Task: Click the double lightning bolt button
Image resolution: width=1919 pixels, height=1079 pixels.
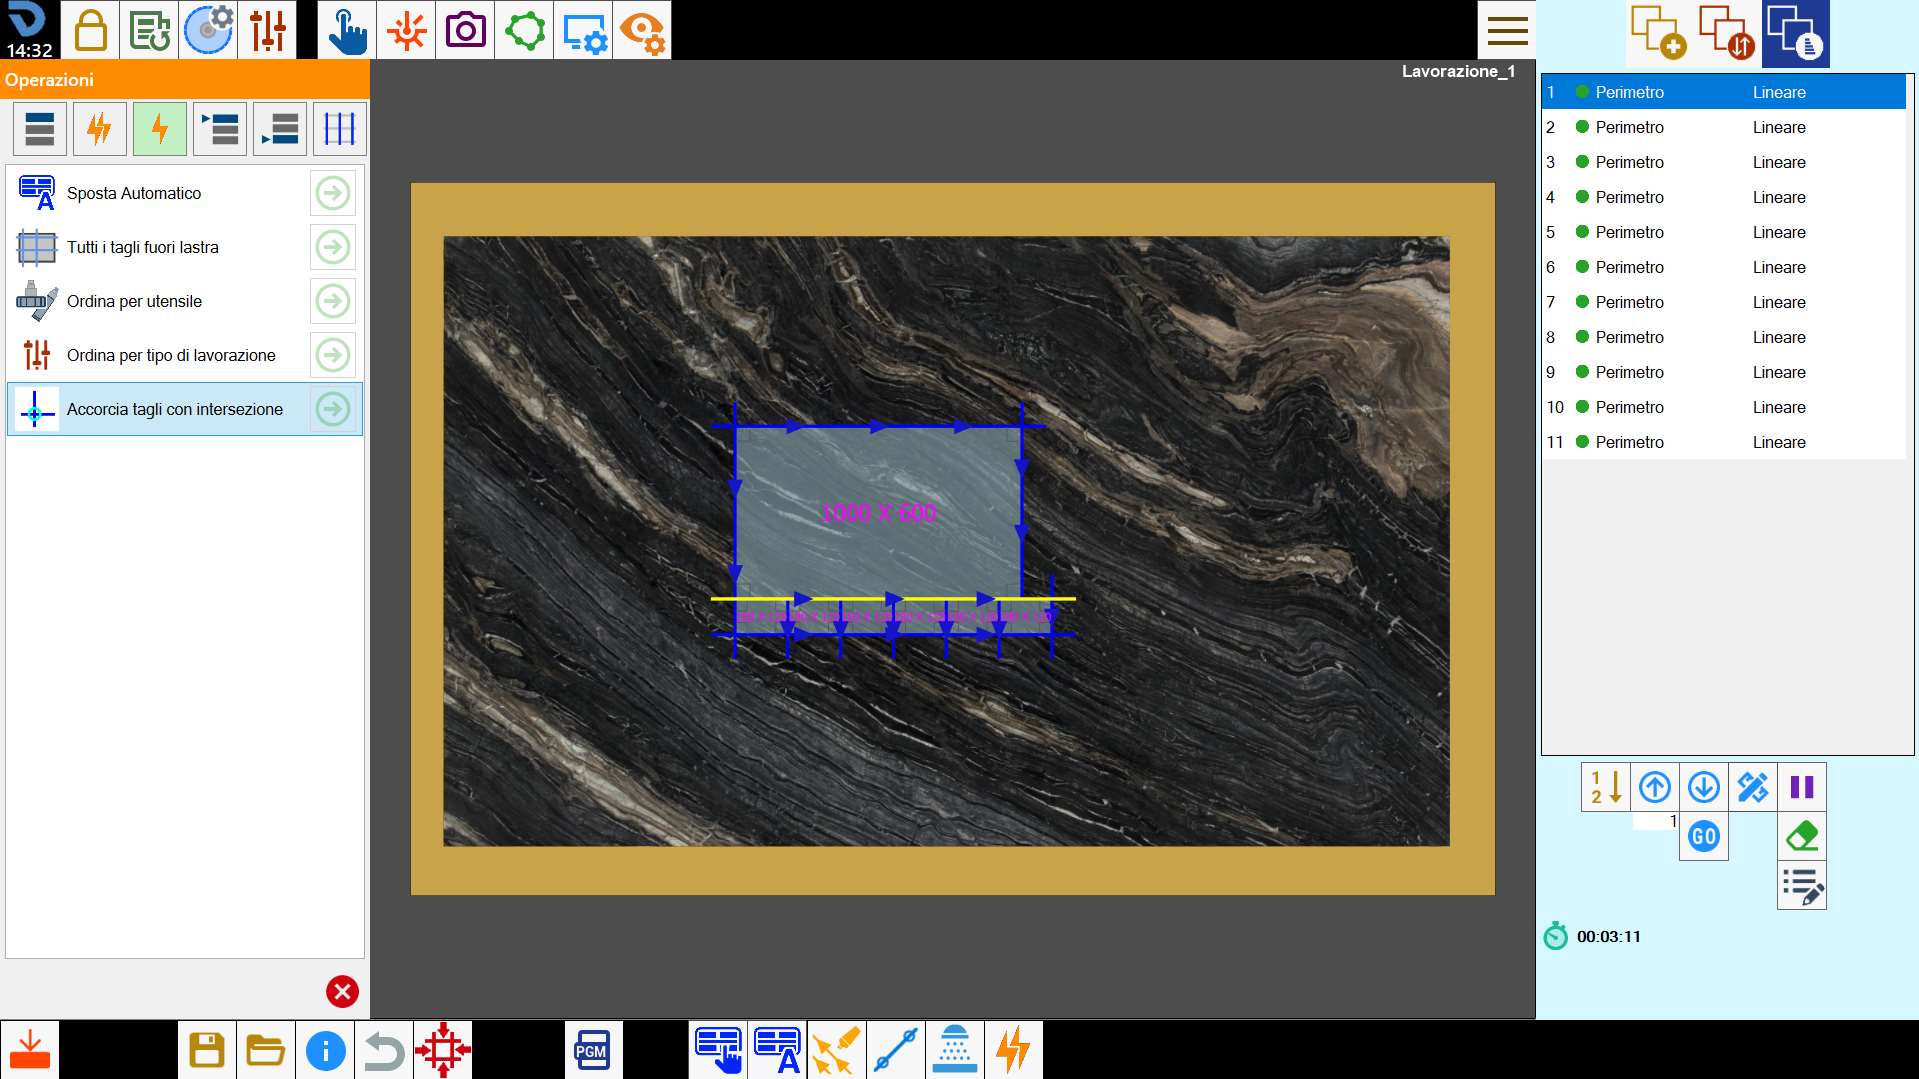Action: pyautogui.click(x=100, y=129)
